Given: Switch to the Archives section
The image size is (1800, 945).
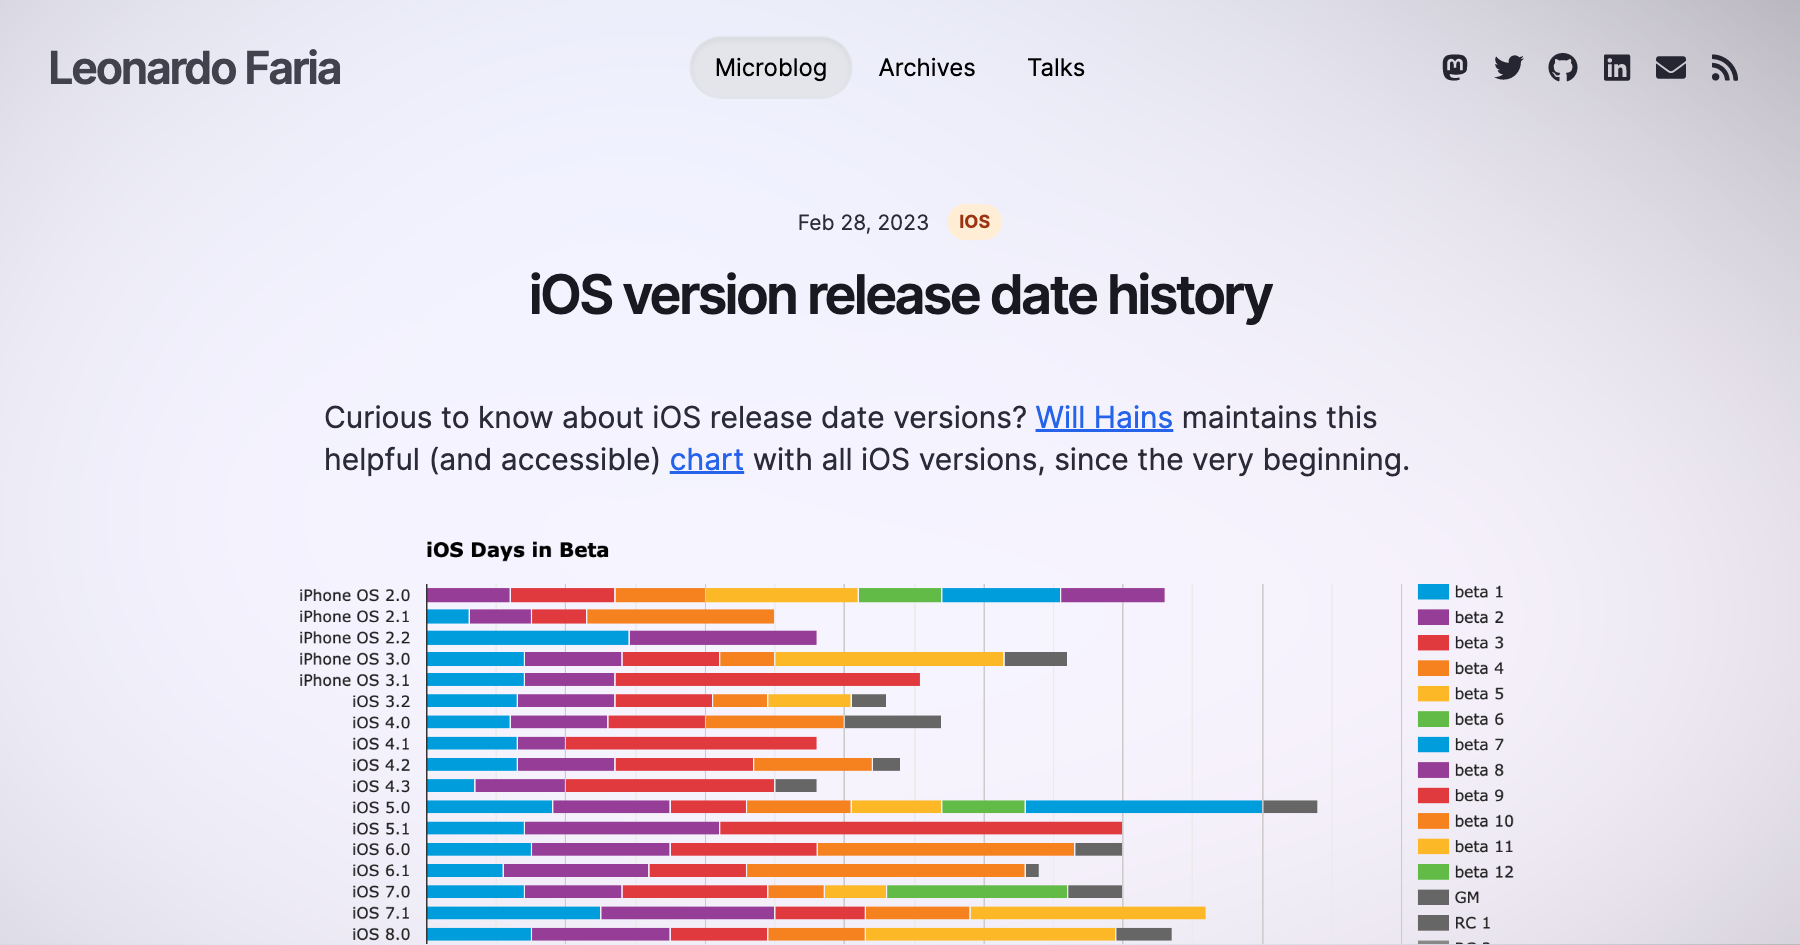Looking at the screenshot, I should [x=926, y=67].
